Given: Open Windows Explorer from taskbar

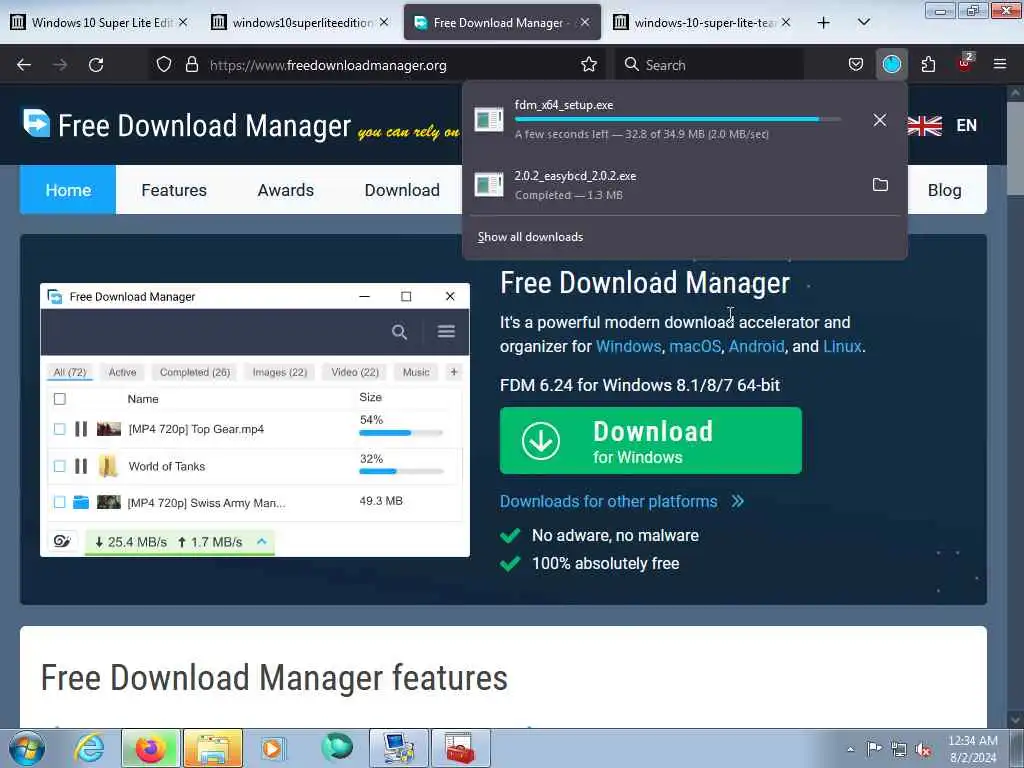Looking at the screenshot, I should 213,748.
